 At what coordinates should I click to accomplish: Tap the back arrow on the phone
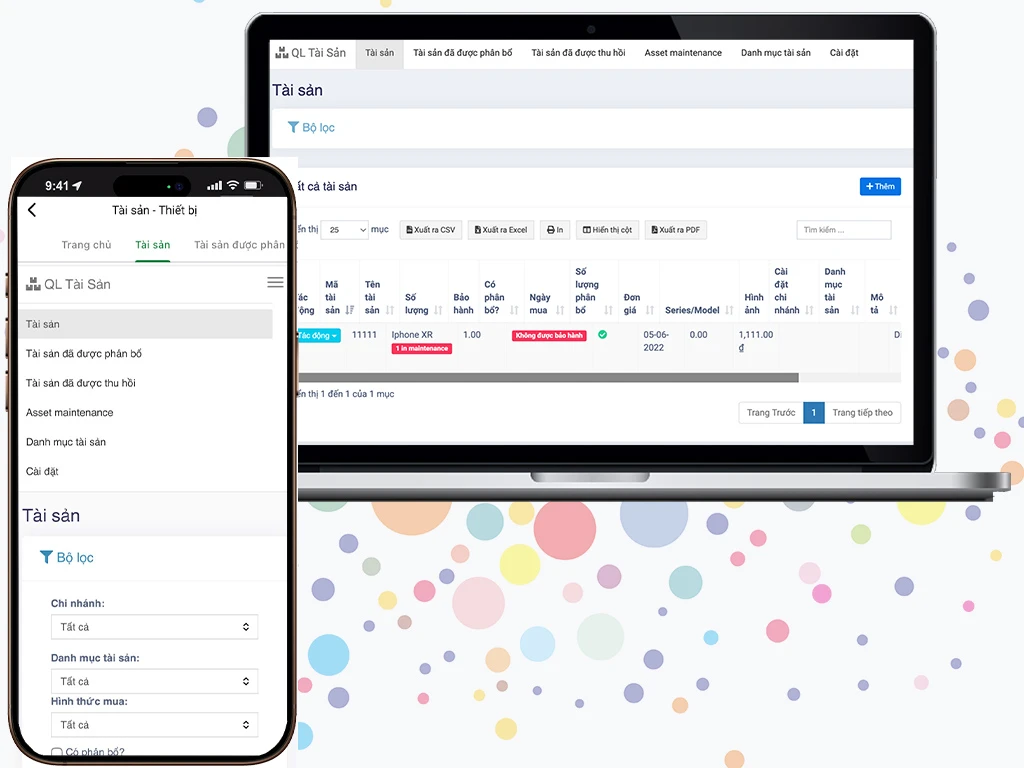tap(32, 210)
